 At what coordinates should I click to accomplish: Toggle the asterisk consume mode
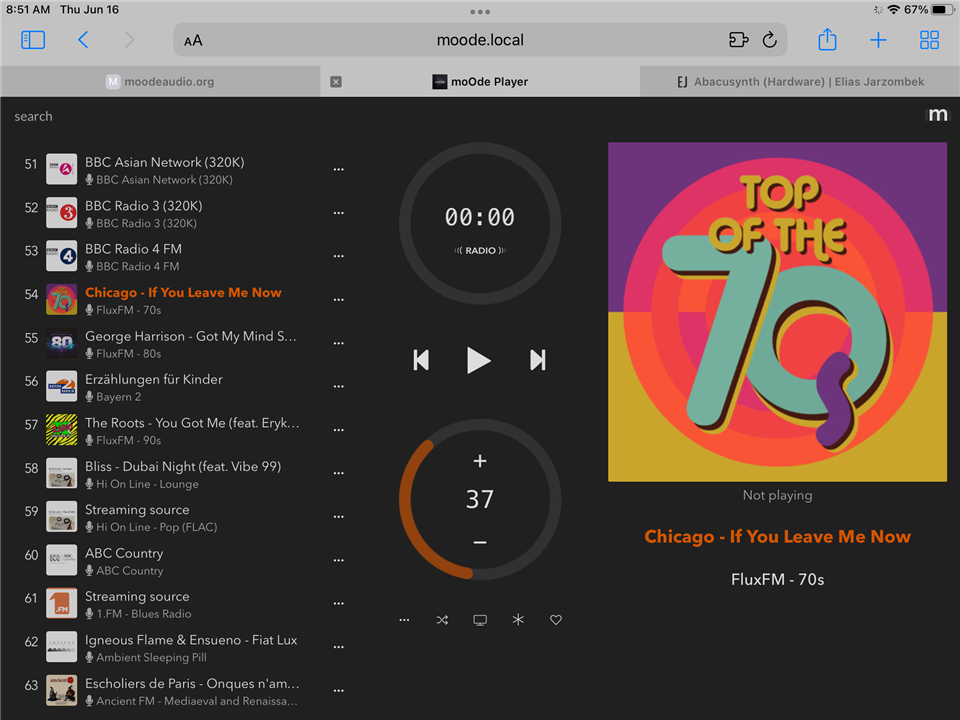pyautogui.click(x=518, y=620)
